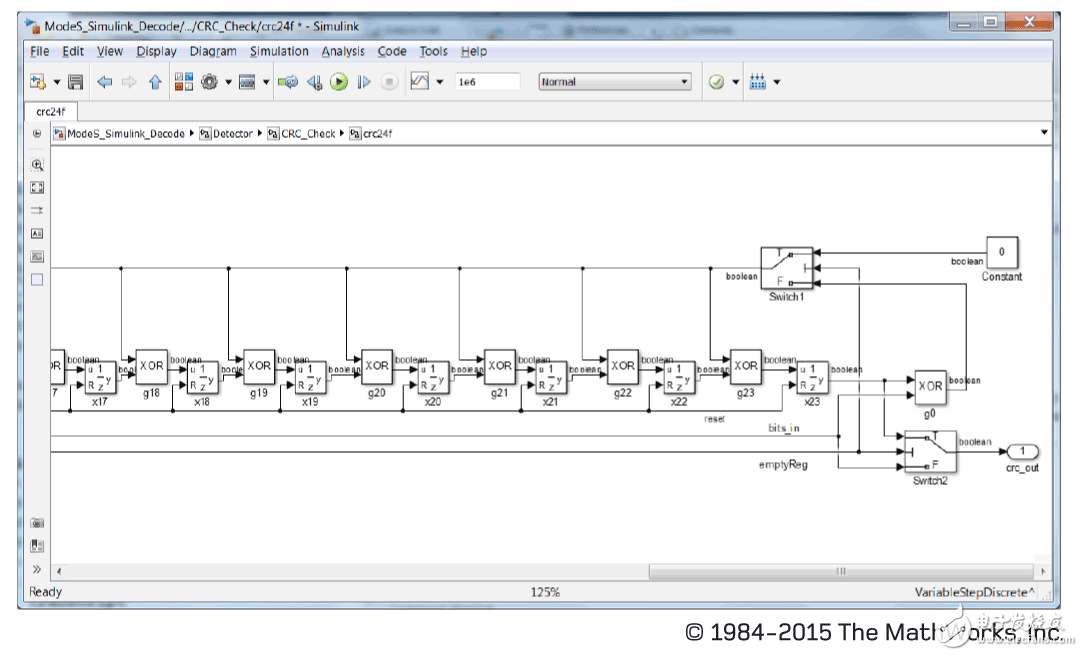Click Detector in the breadcrumb path
This screenshot has width=1083, height=656.
click(x=232, y=133)
